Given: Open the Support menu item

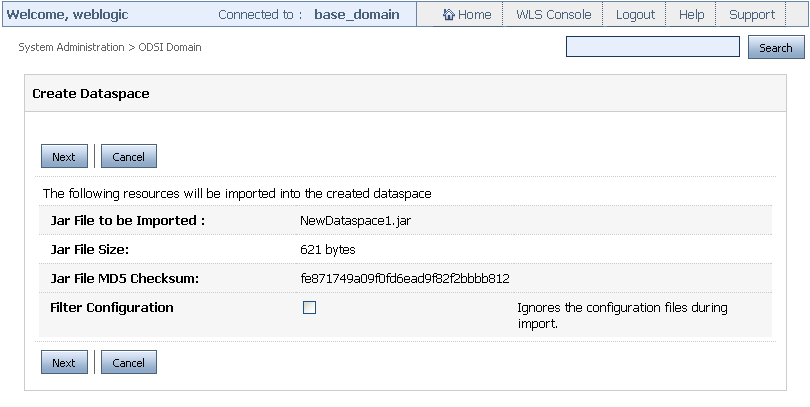Looking at the screenshot, I should coord(752,14).
